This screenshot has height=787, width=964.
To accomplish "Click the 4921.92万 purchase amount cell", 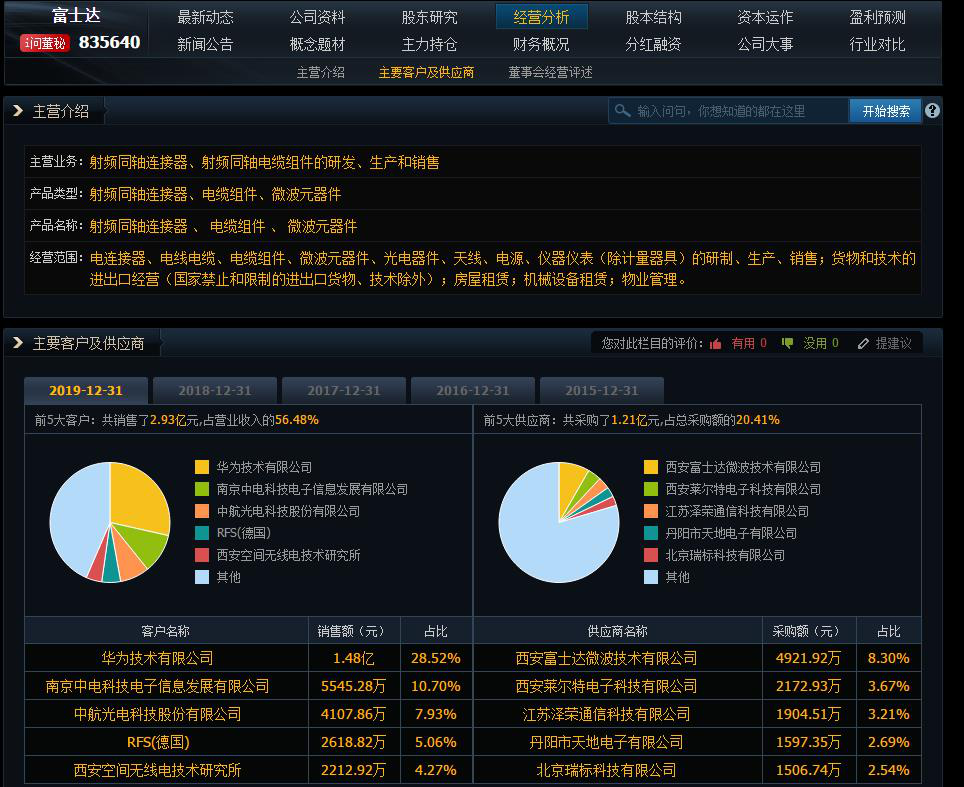I will (808, 658).
